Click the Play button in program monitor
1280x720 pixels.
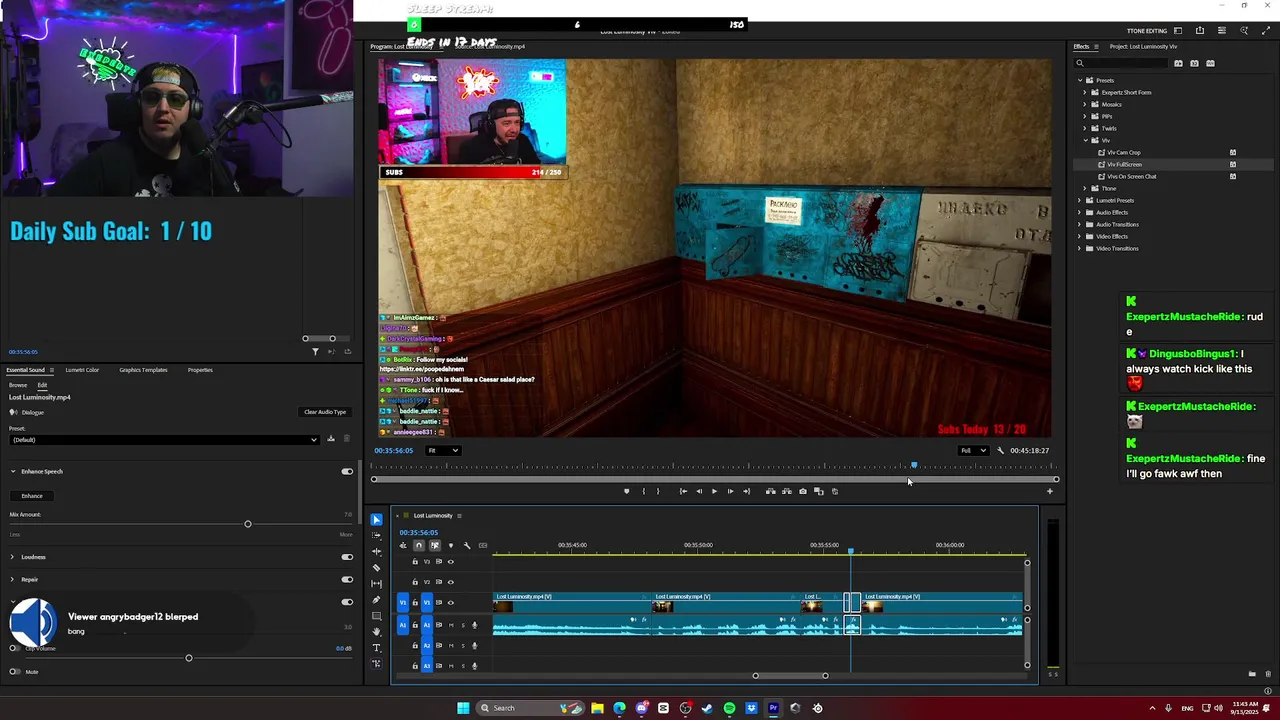[714, 491]
